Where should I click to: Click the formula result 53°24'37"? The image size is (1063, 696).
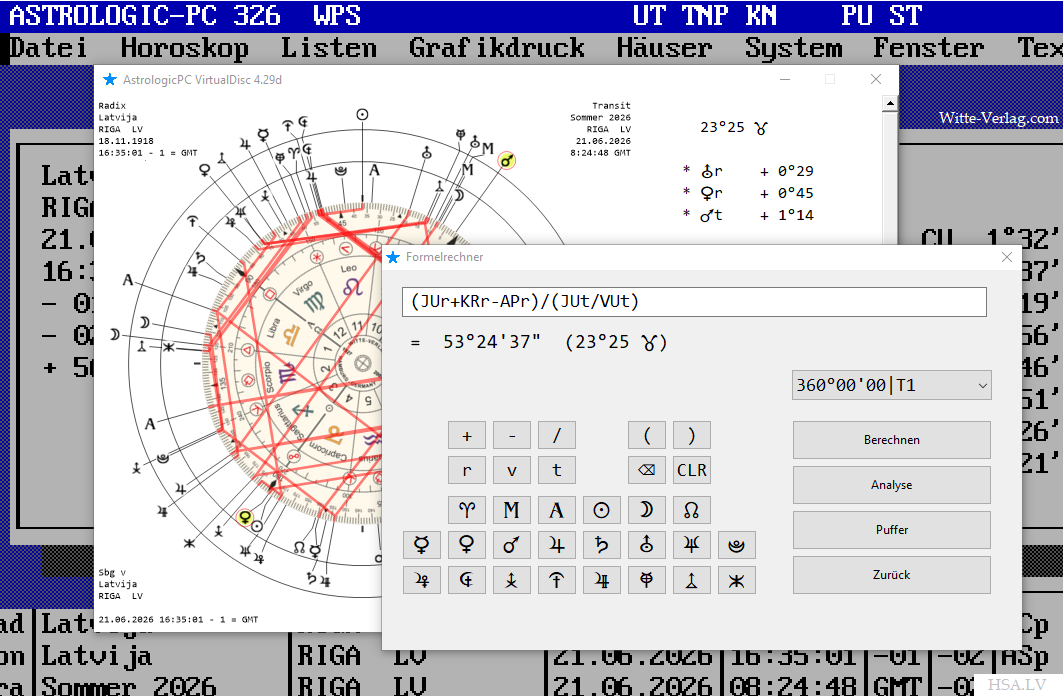coord(492,342)
